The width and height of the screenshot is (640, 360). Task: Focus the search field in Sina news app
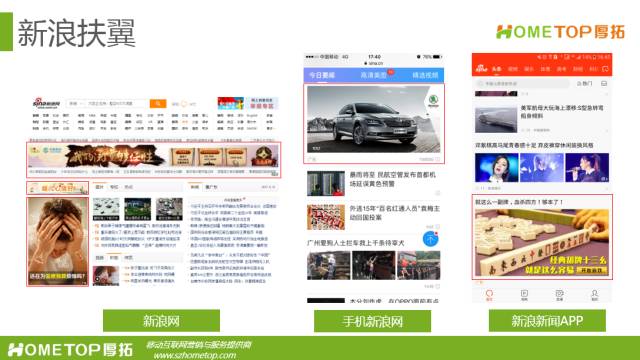(522, 84)
